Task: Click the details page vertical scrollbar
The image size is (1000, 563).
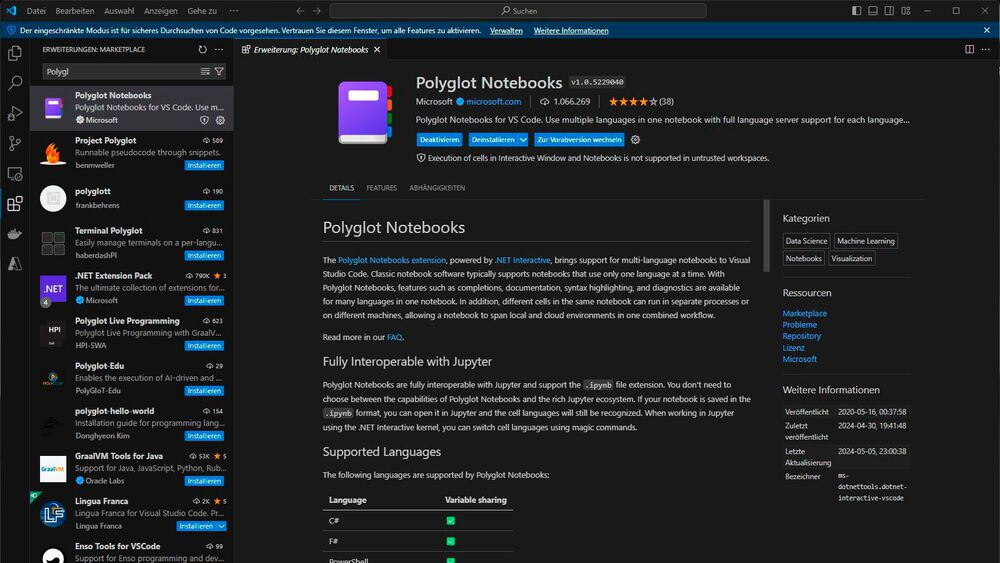Action: coord(766,236)
